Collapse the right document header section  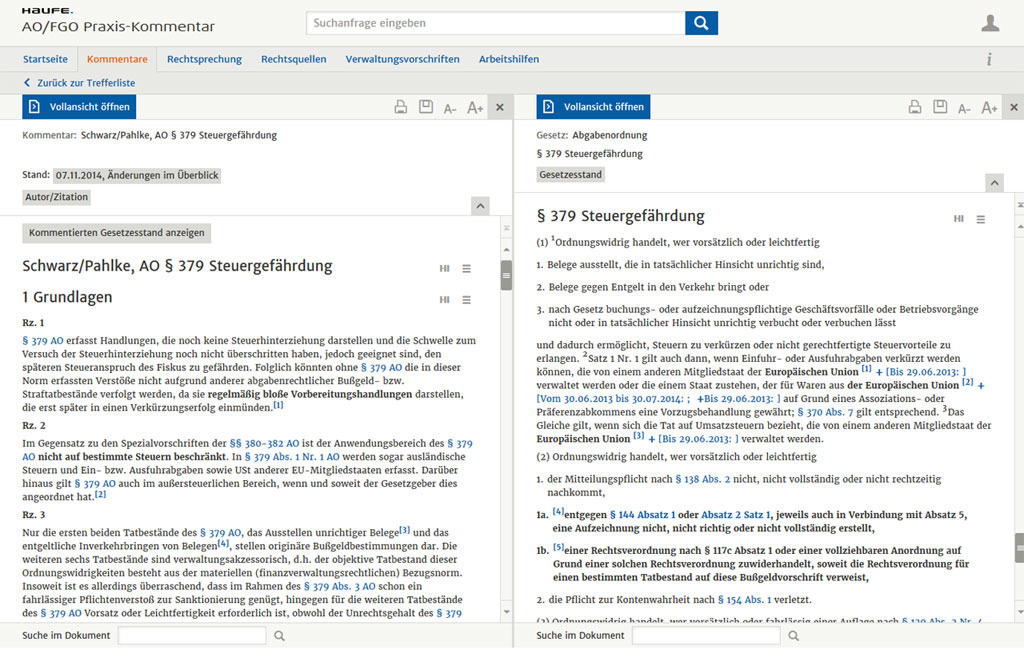pyautogui.click(x=994, y=183)
